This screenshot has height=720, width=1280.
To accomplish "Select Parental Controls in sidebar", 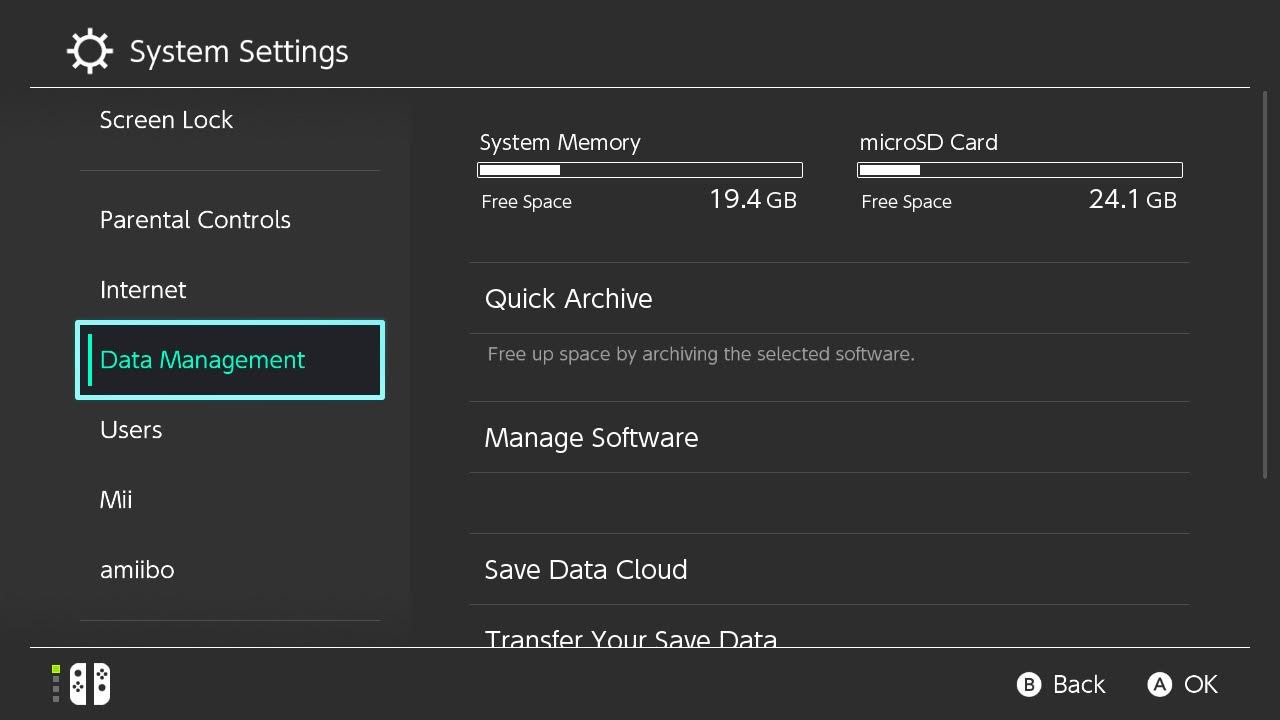I will 195,220.
